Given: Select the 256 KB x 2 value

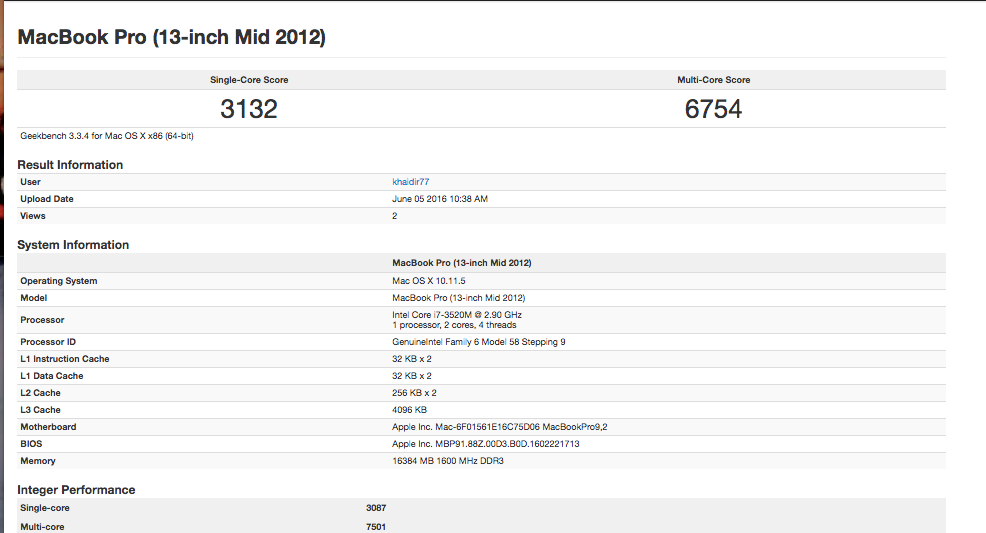Looking at the screenshot, I should pos(414,393).
